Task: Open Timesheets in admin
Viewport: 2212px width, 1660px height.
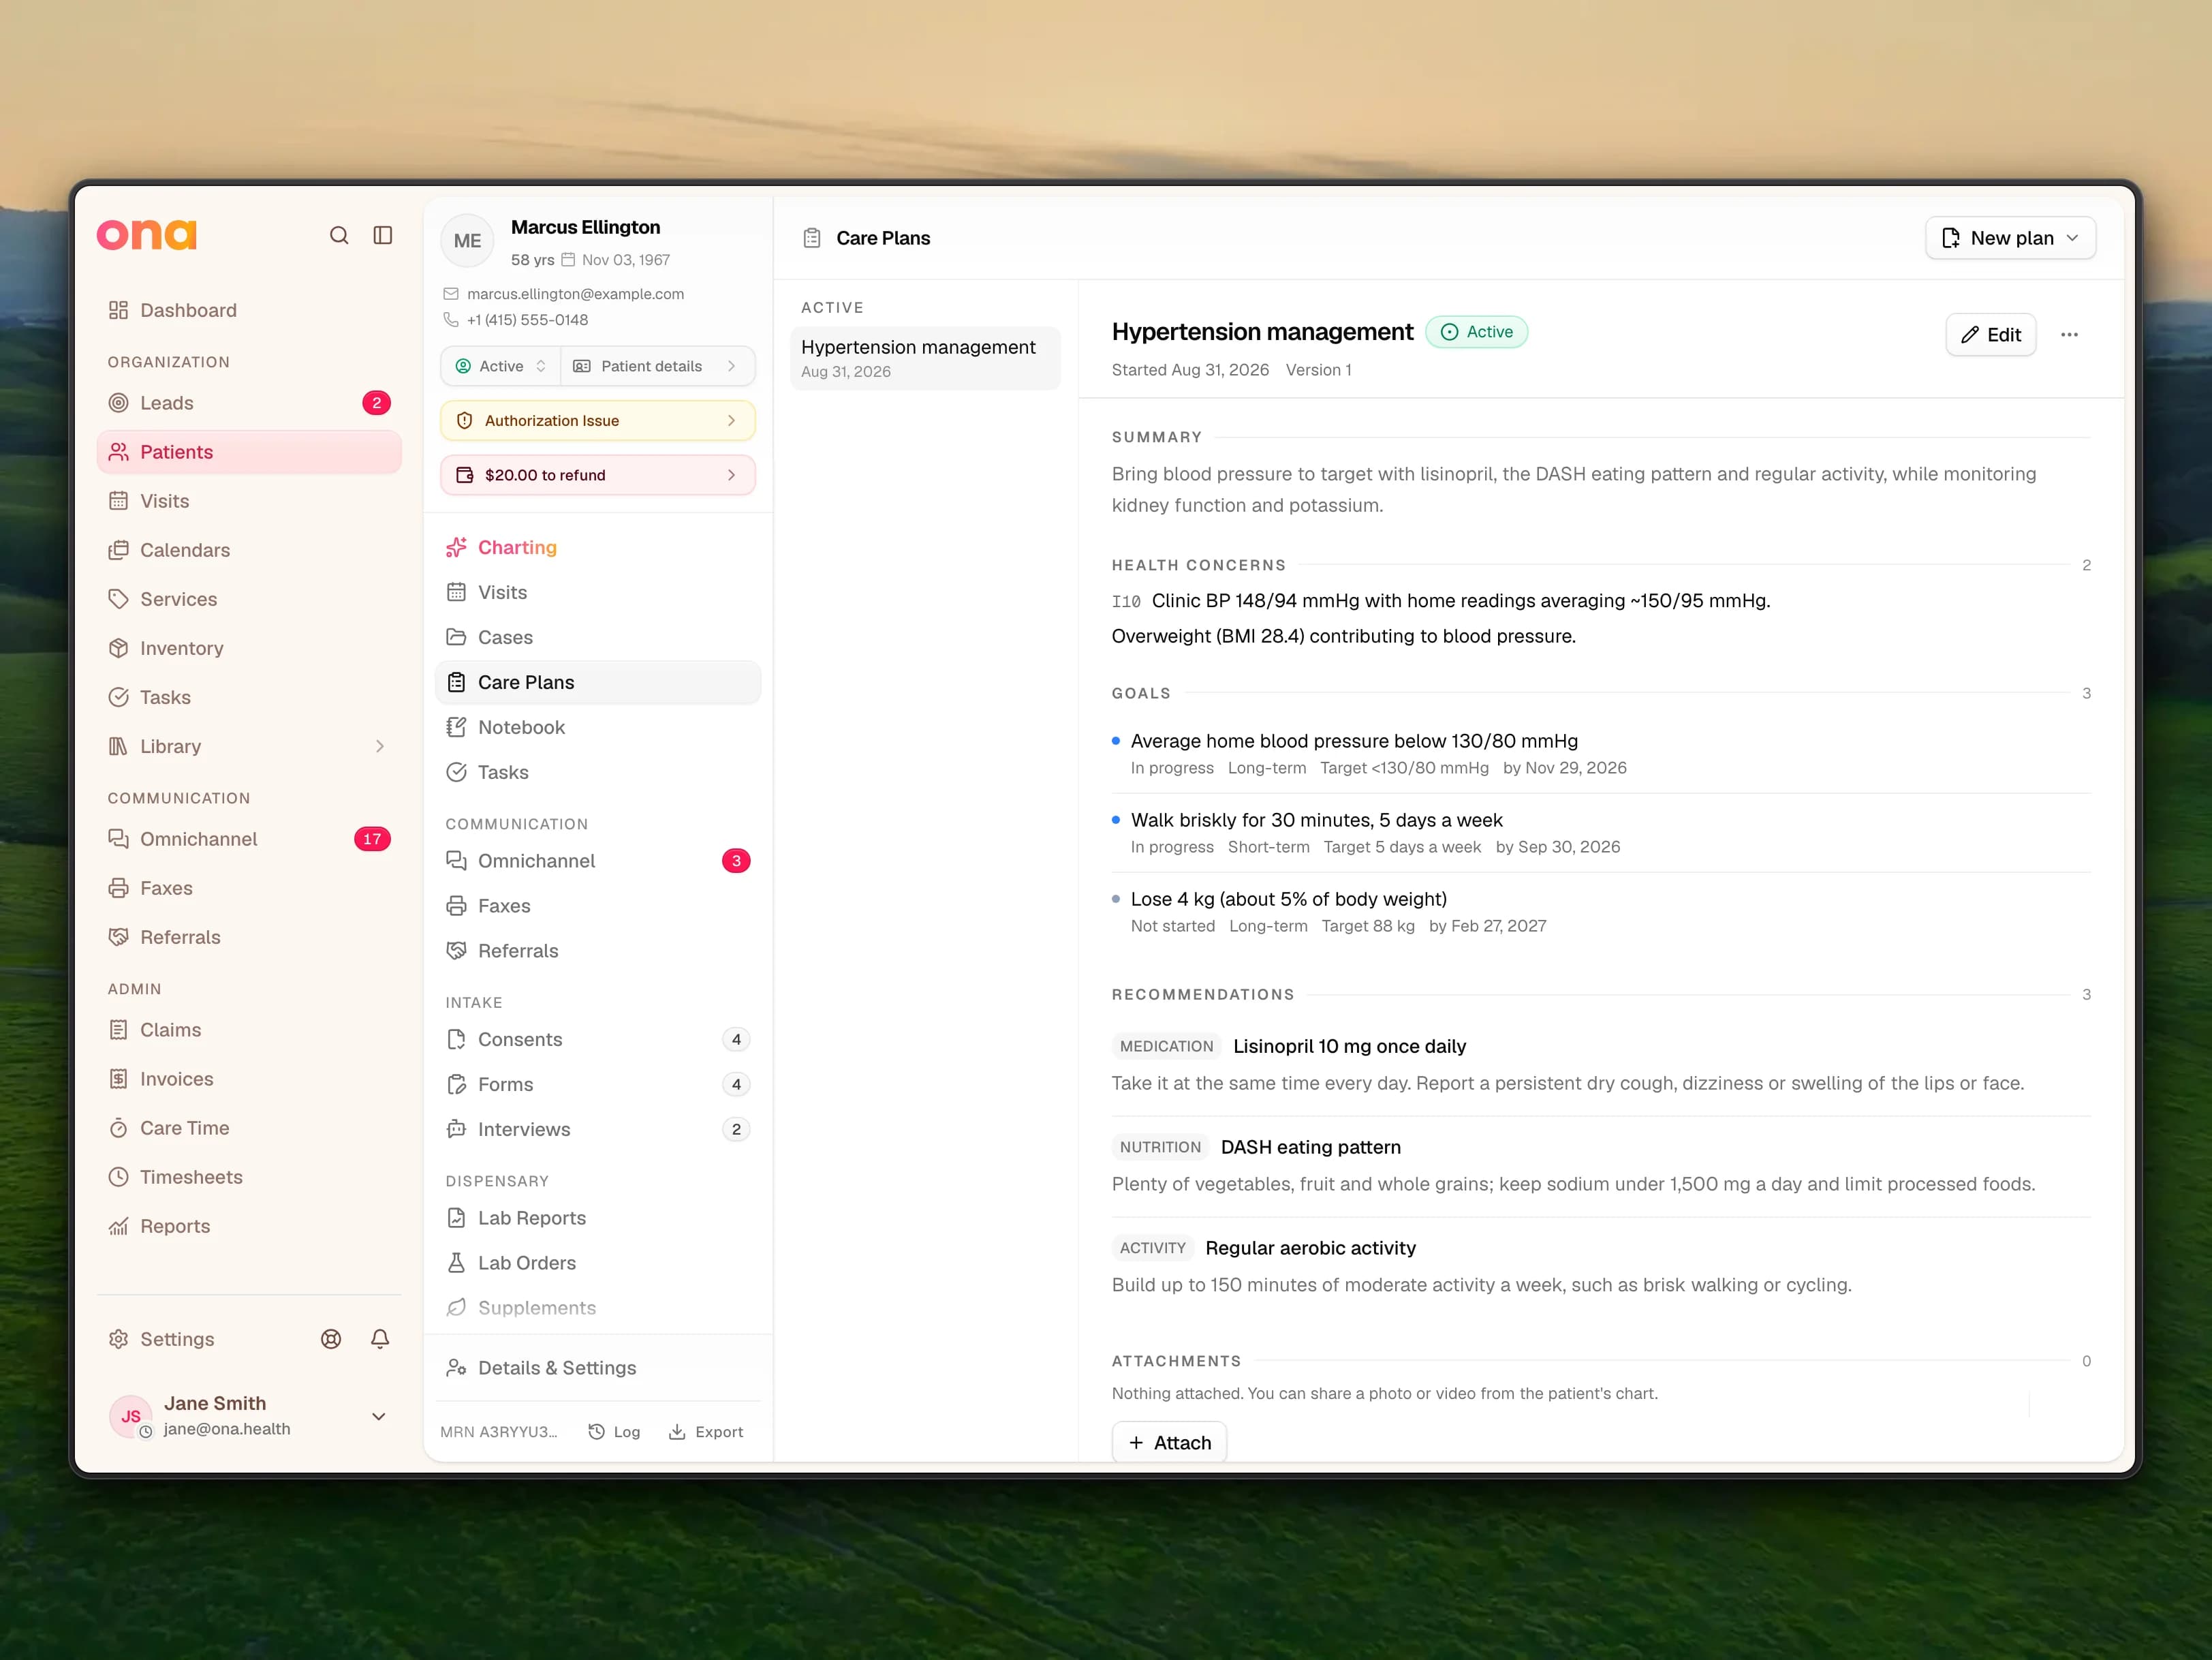Action: pyautogui.click(x=249, y=1177)
